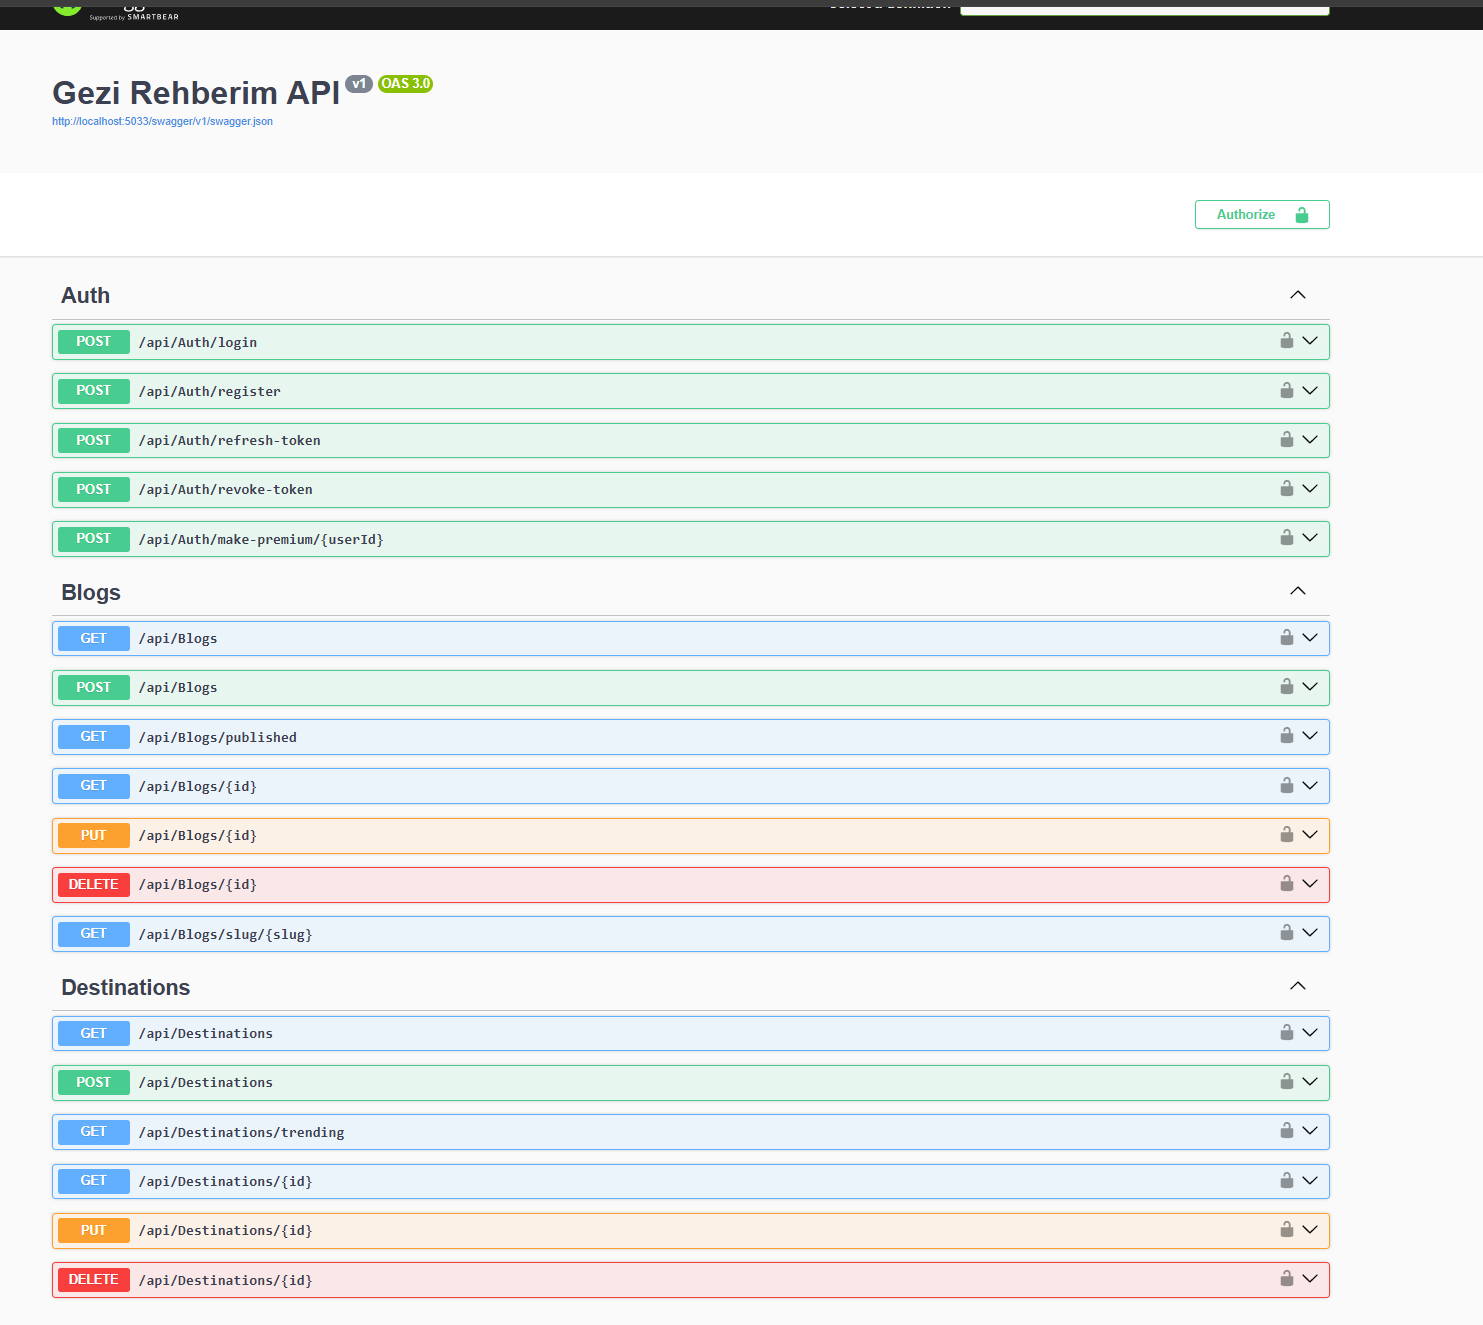Click lock icon on POST /api/Destinations row
The height and width of the screenshot is (1325, 1483).
[1287, 1081]
